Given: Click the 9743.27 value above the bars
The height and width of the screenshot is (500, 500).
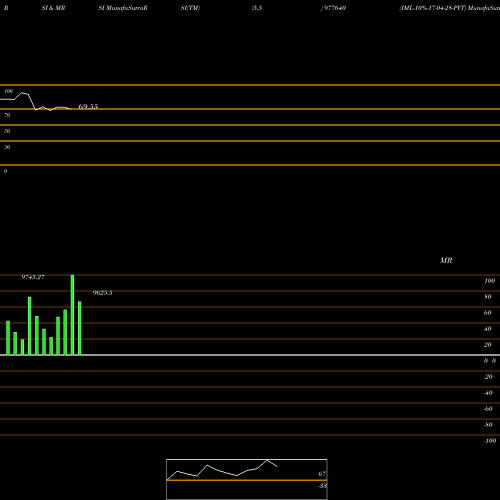Looking at the screenshot, I should click(x=33, y=277).
